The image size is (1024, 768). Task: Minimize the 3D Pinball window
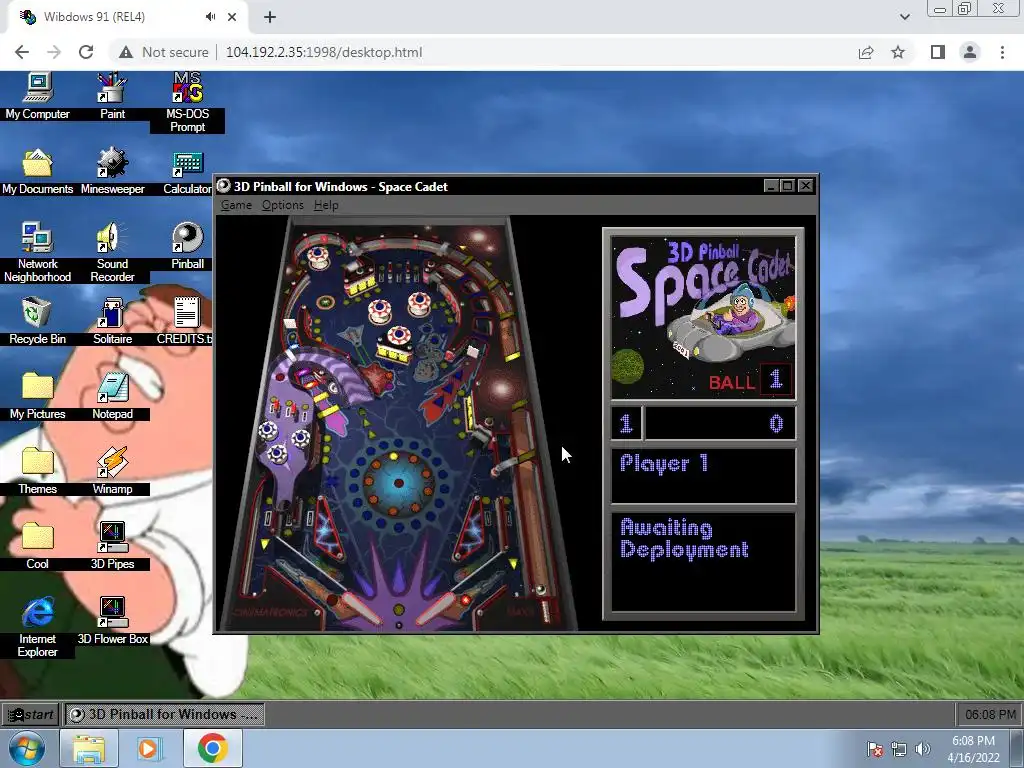[771, 186]
